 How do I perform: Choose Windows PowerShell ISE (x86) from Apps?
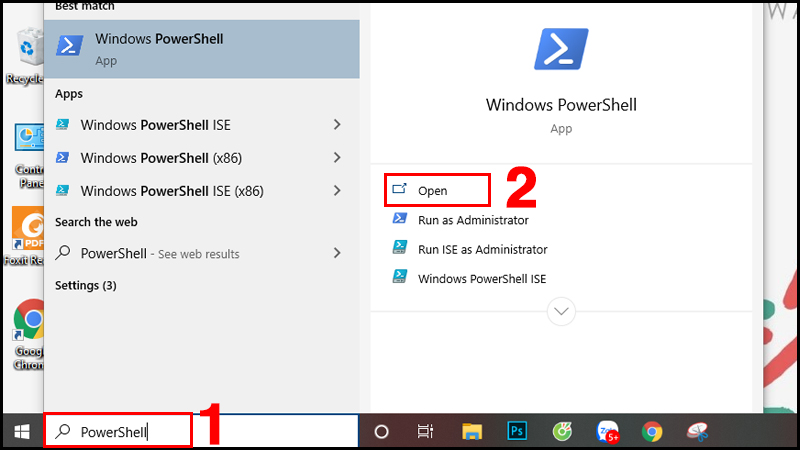pyautogui.click(x=202, y=191)
